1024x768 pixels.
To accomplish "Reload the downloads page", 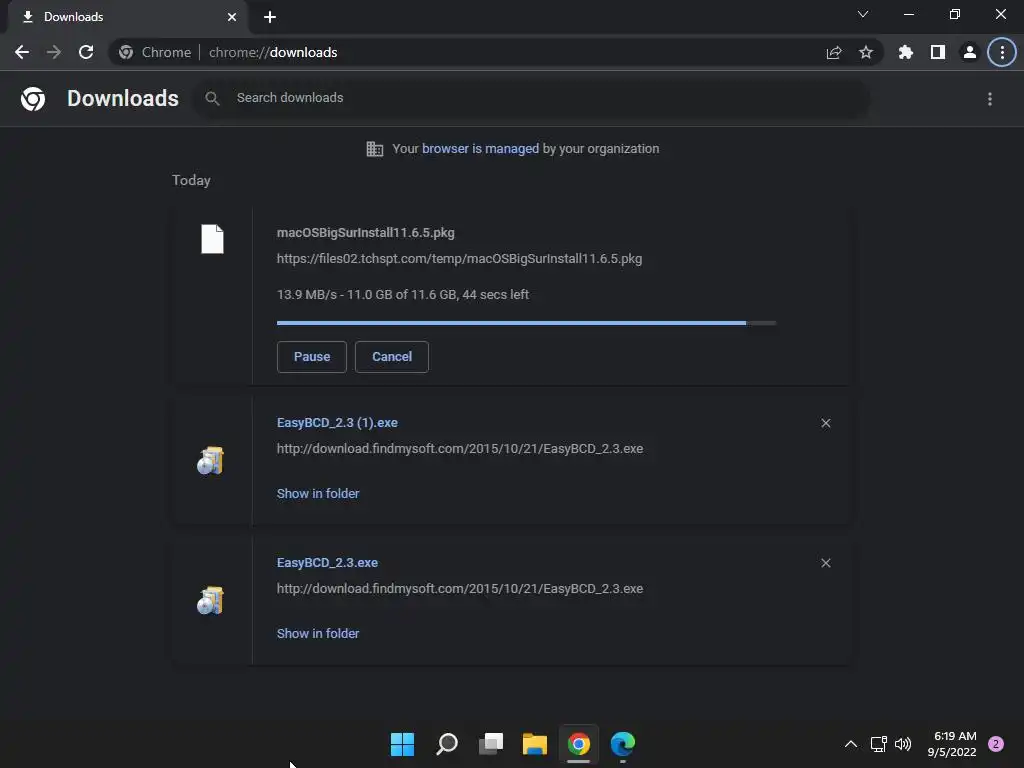I will pos(86,52).
